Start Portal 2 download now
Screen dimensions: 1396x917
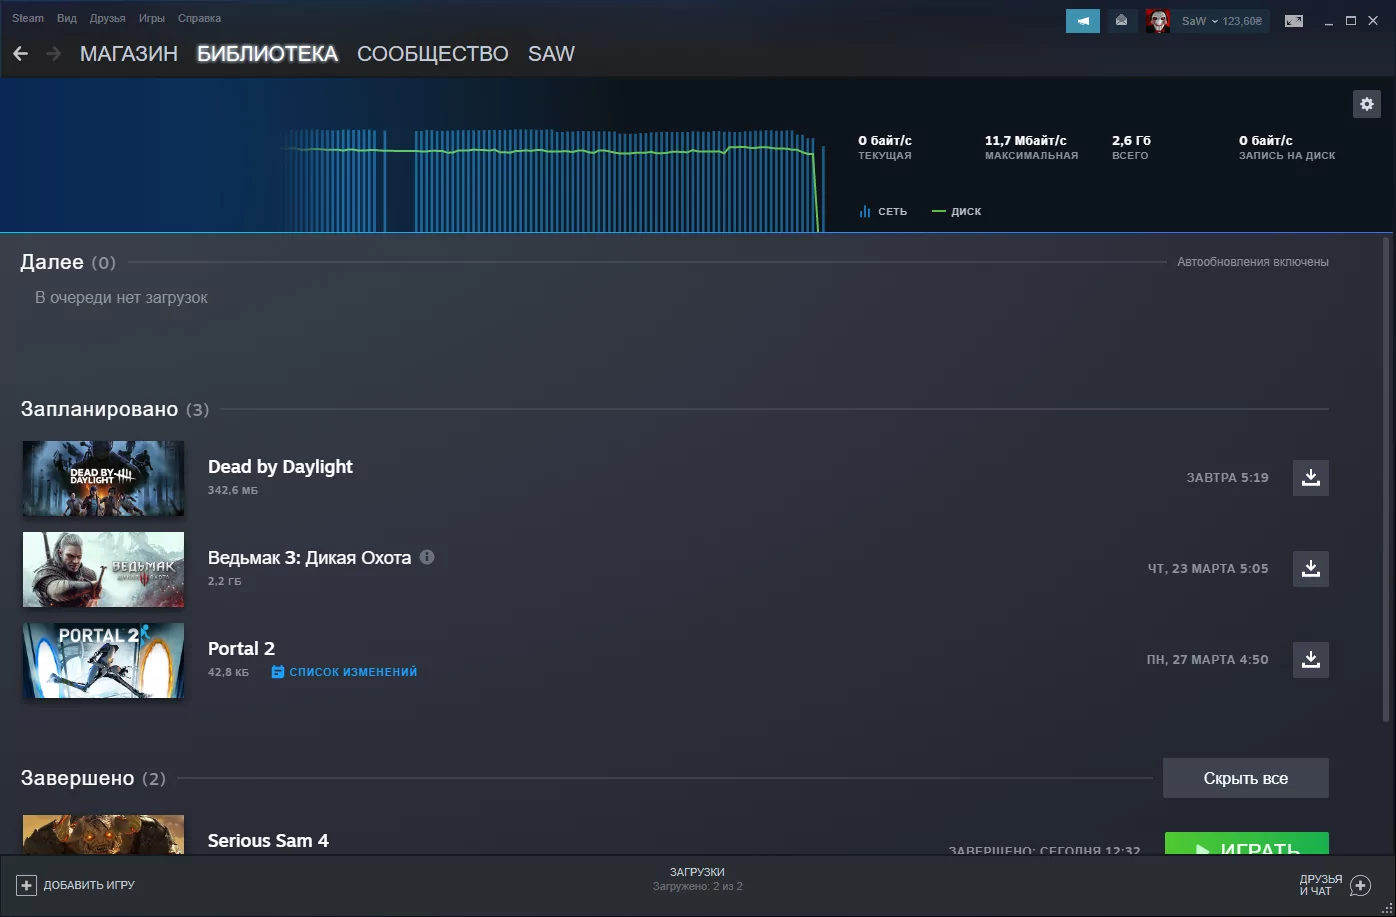pyautogui.click(x=1311, y=660)
